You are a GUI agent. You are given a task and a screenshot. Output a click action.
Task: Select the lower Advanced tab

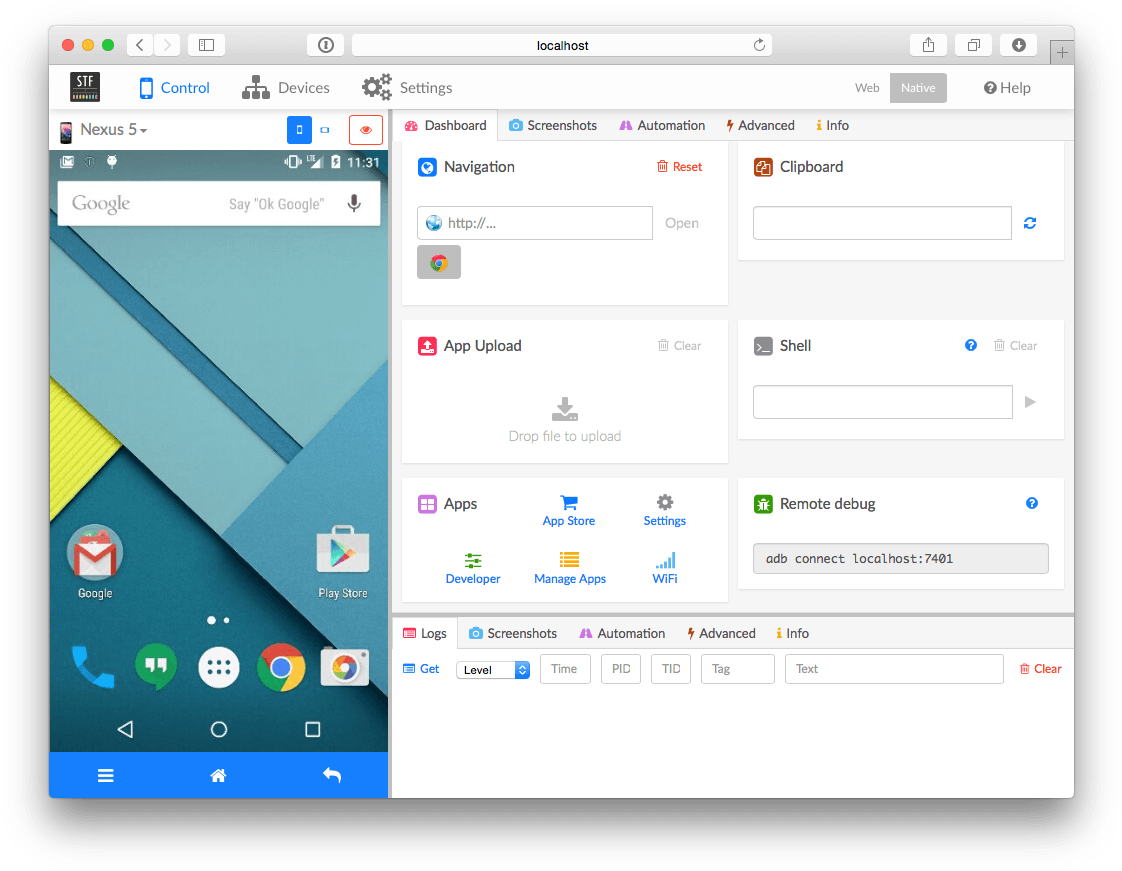click(721, 633)
